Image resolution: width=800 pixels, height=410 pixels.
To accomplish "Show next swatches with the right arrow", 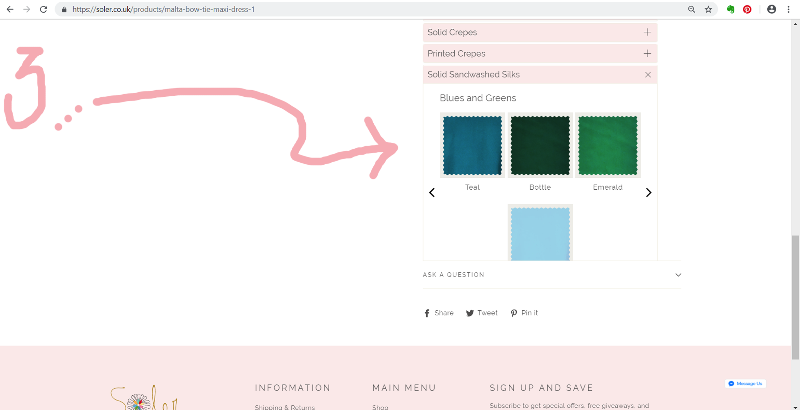I will [648, 192].
